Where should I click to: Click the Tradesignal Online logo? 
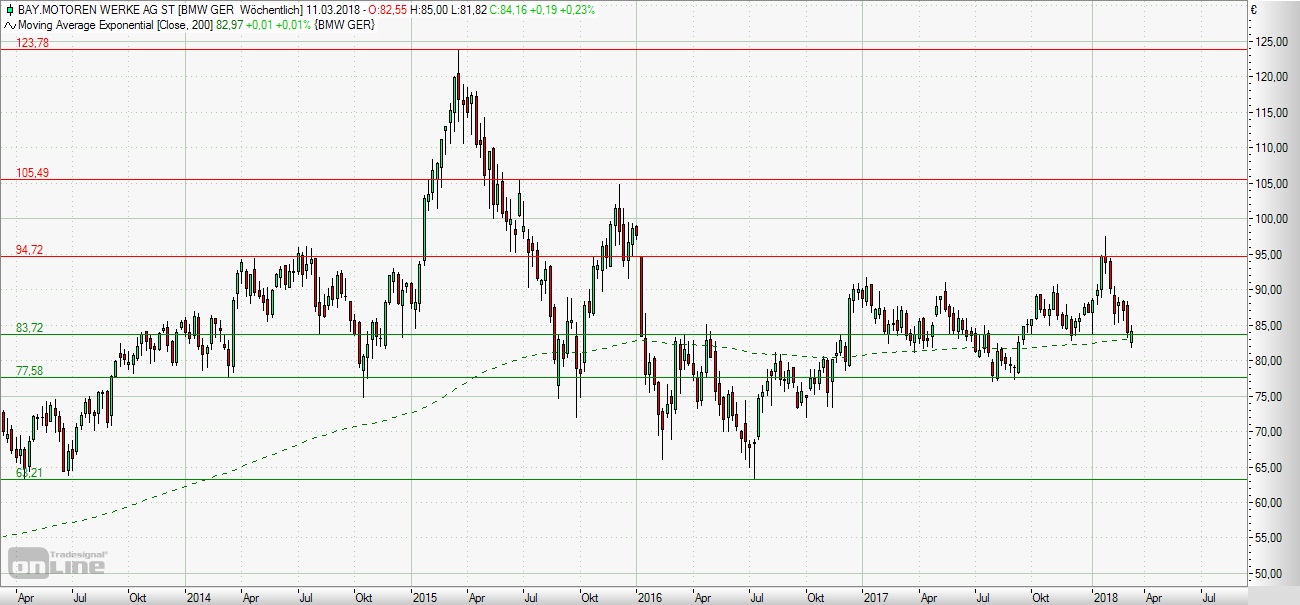[58, 563]
